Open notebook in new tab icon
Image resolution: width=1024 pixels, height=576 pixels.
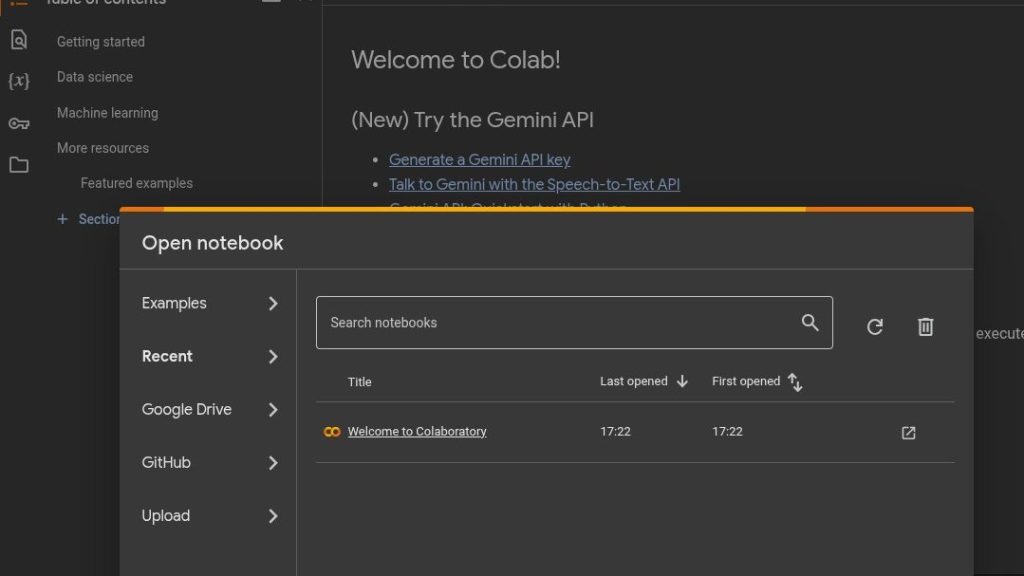(908, 433)
